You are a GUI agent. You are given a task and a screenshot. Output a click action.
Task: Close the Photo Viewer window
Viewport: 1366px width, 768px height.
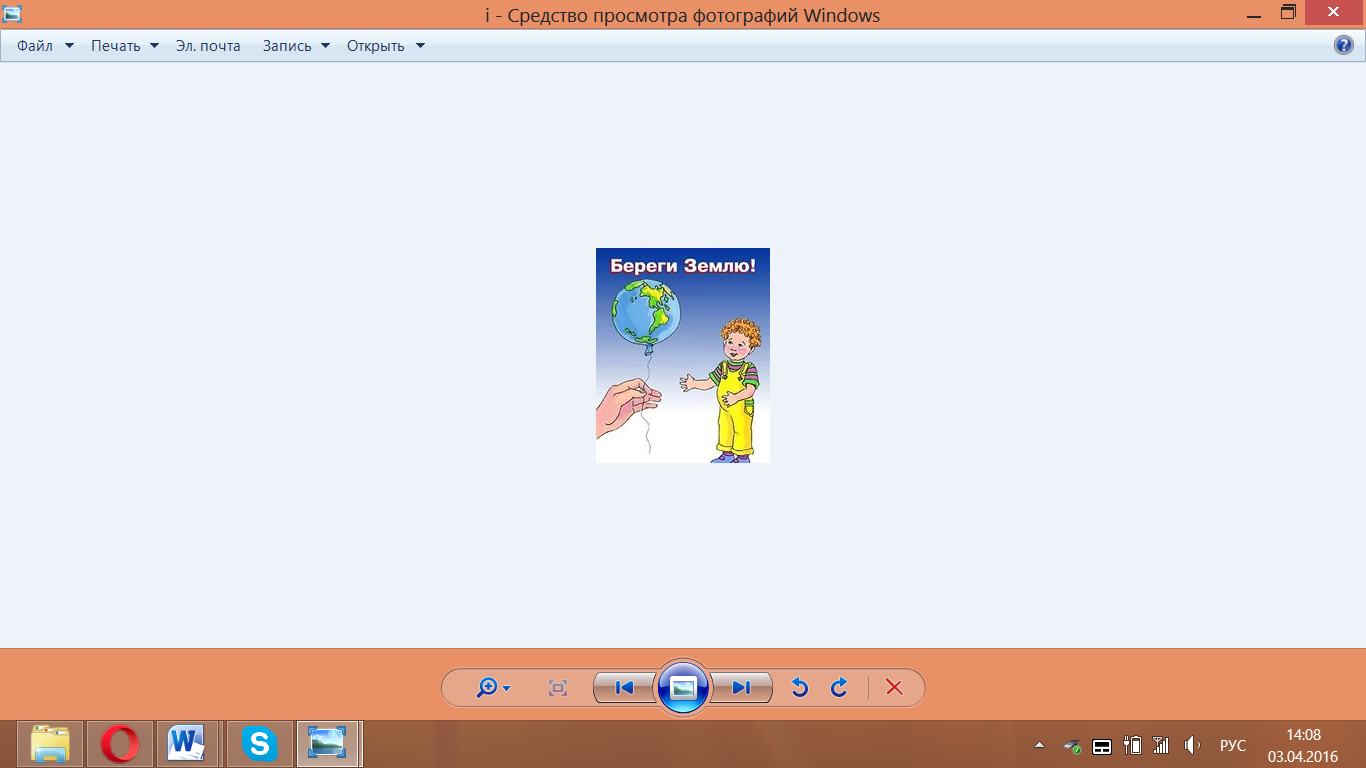pos(1335,12)
